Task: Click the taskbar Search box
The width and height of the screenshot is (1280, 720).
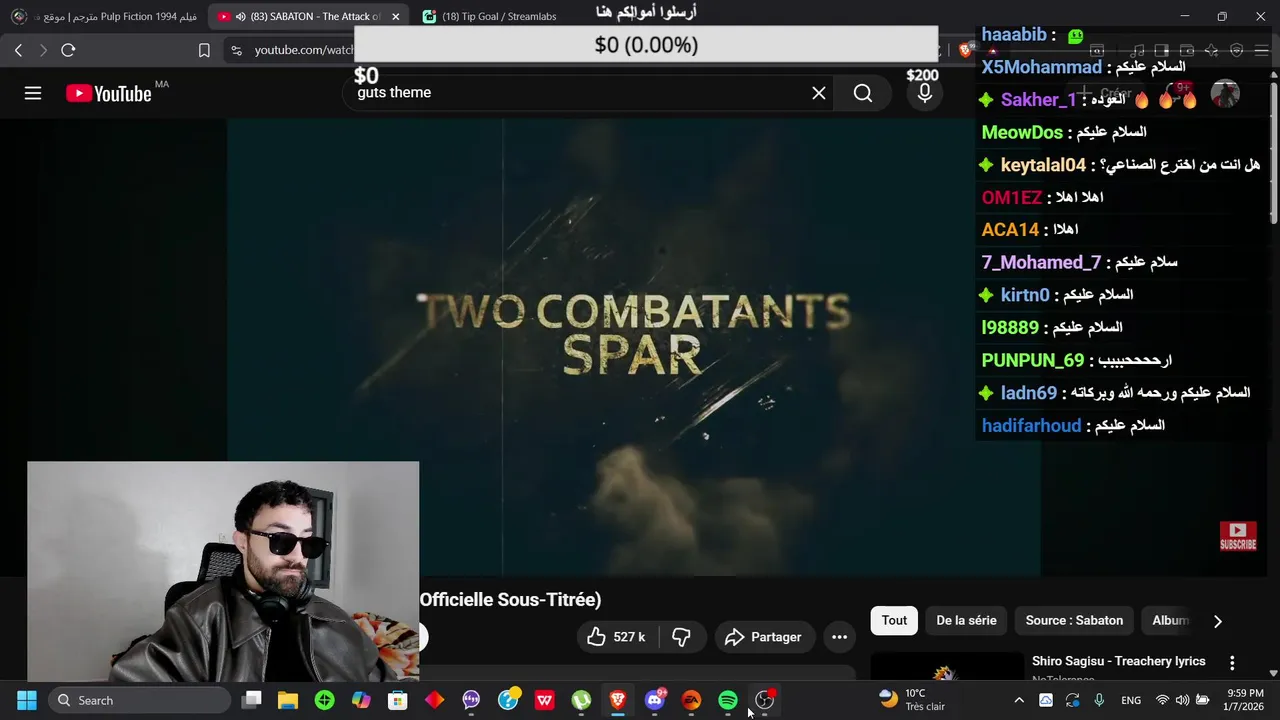Action: tap(140, 700)
